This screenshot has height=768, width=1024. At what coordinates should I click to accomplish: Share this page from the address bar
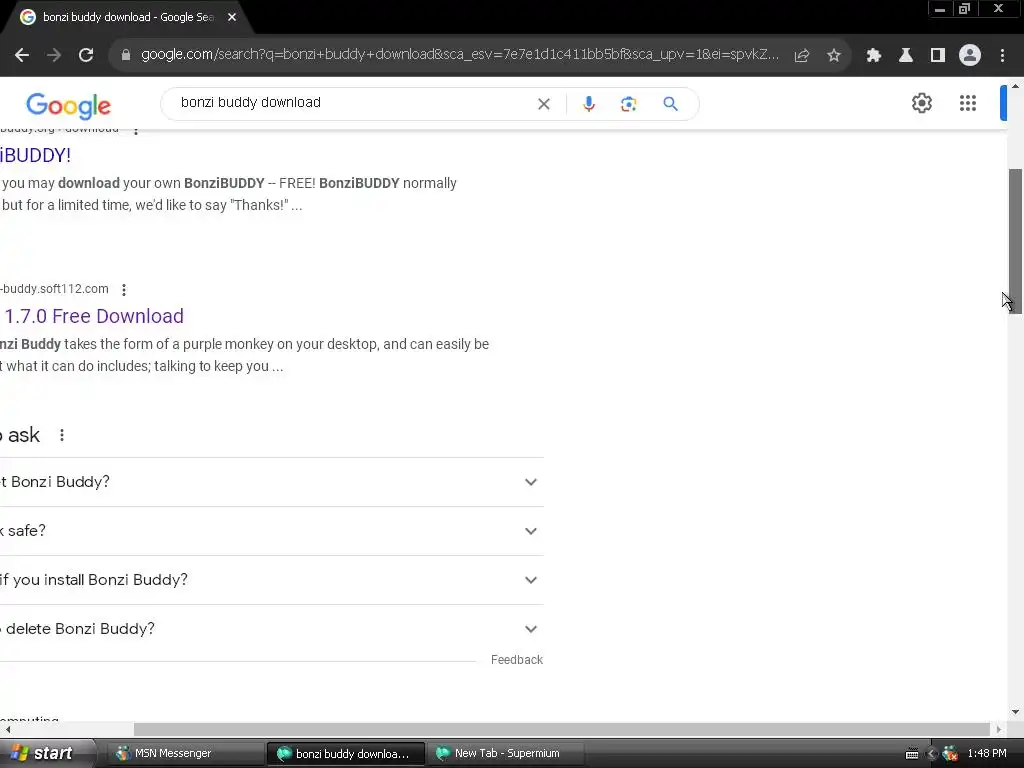(x=802, y=56)
